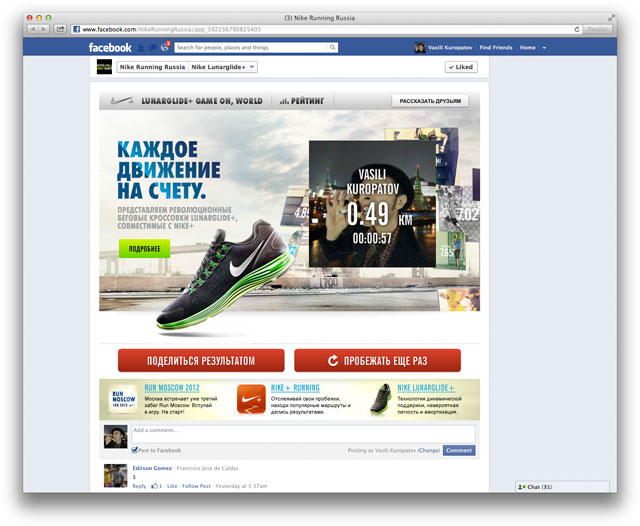Screen dimensions: 640x526
Task: Click the commenter avatar beside comment box
Action: point(116,436)
